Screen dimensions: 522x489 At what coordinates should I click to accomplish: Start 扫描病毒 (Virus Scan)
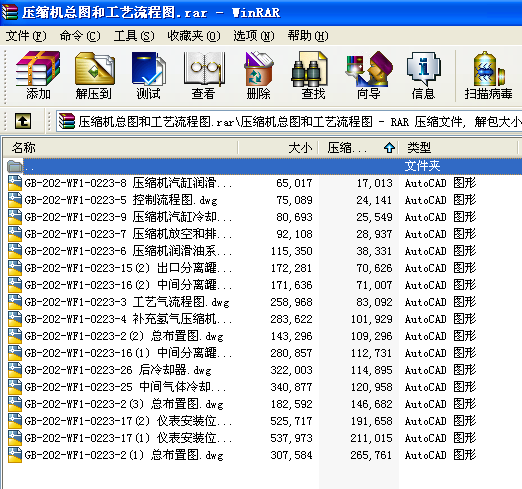tap(488, 75)
